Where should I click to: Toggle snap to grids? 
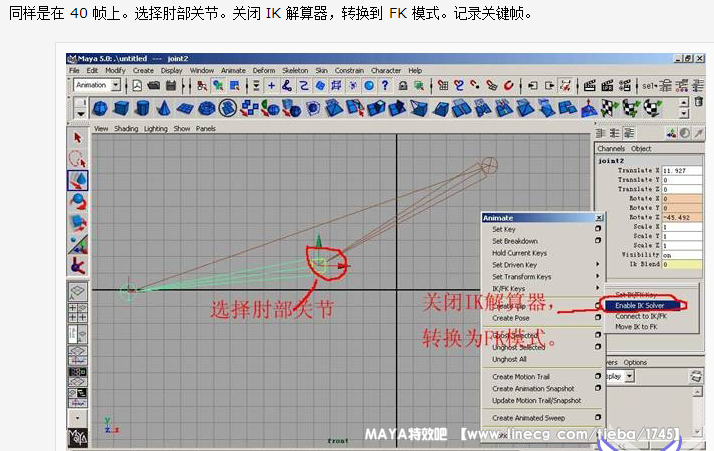[x=443, y=86]
